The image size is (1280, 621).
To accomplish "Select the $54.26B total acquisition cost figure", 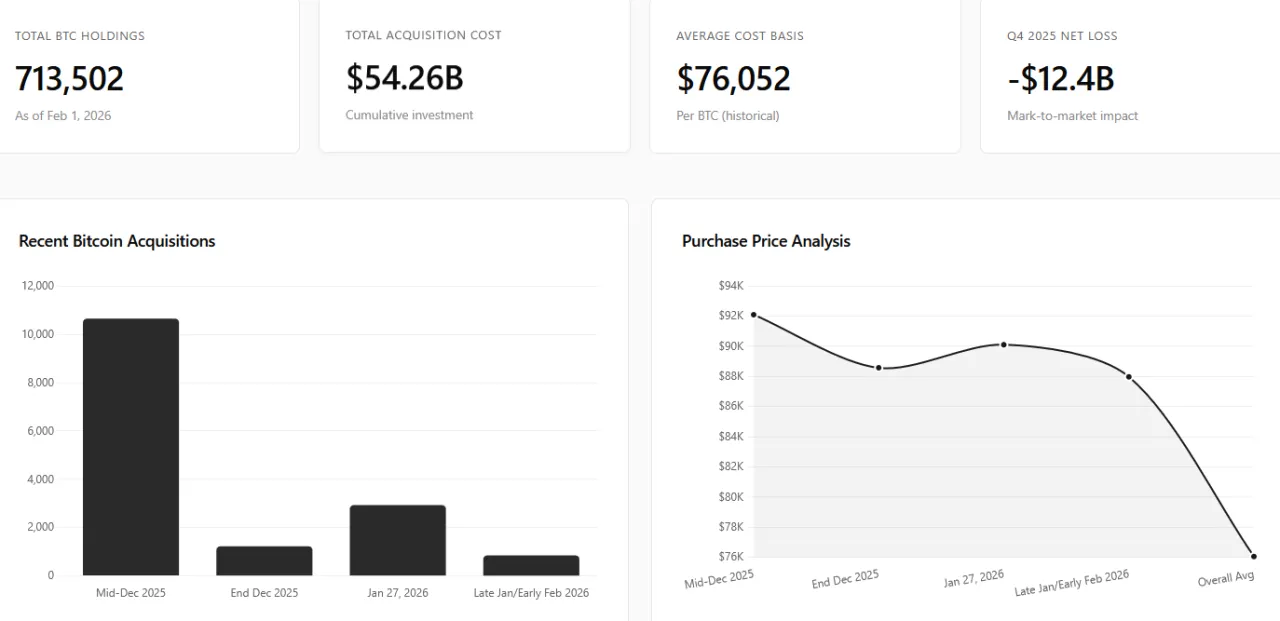I will [404, 78].
